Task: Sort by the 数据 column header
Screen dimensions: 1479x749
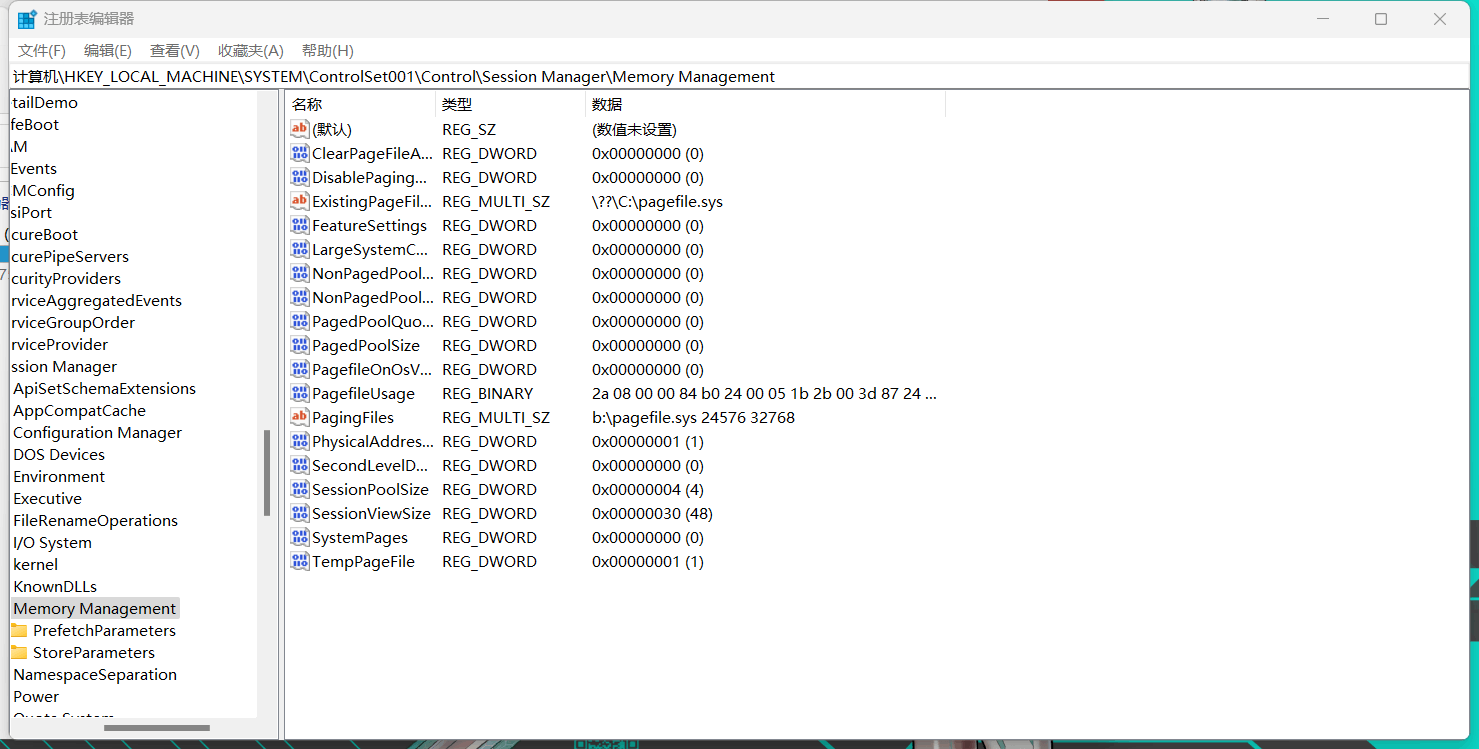Action: pos(765,104)
